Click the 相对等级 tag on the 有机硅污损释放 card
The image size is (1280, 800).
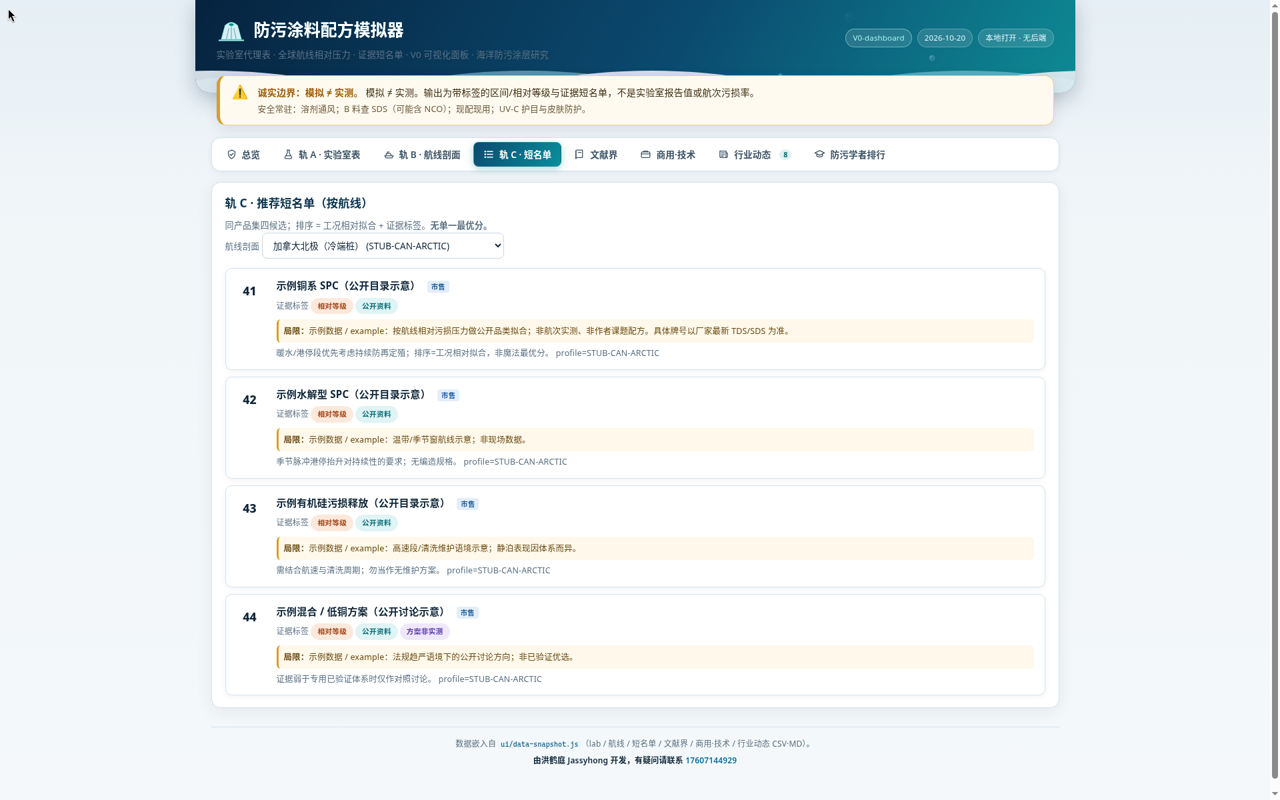(332, 523)
